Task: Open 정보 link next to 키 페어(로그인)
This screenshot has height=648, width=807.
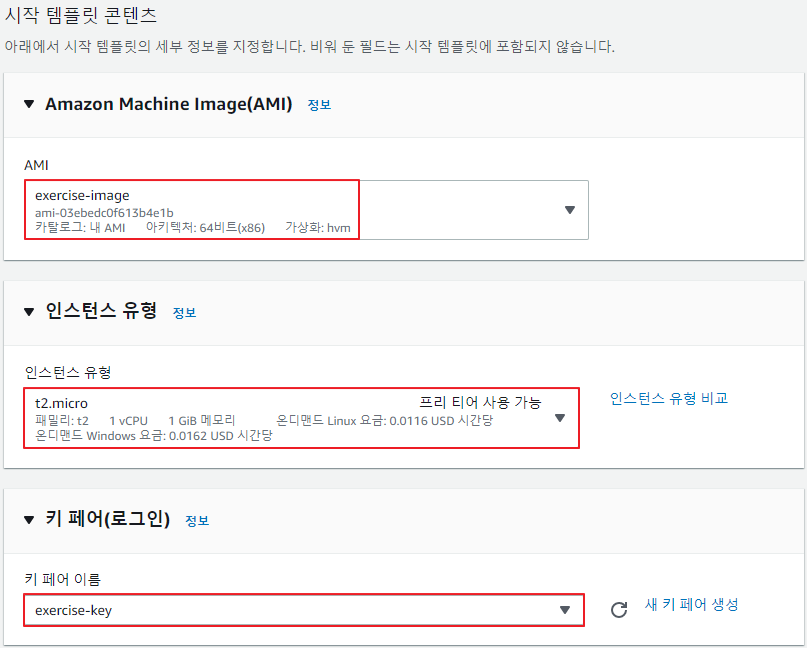Action: (197, 521)
